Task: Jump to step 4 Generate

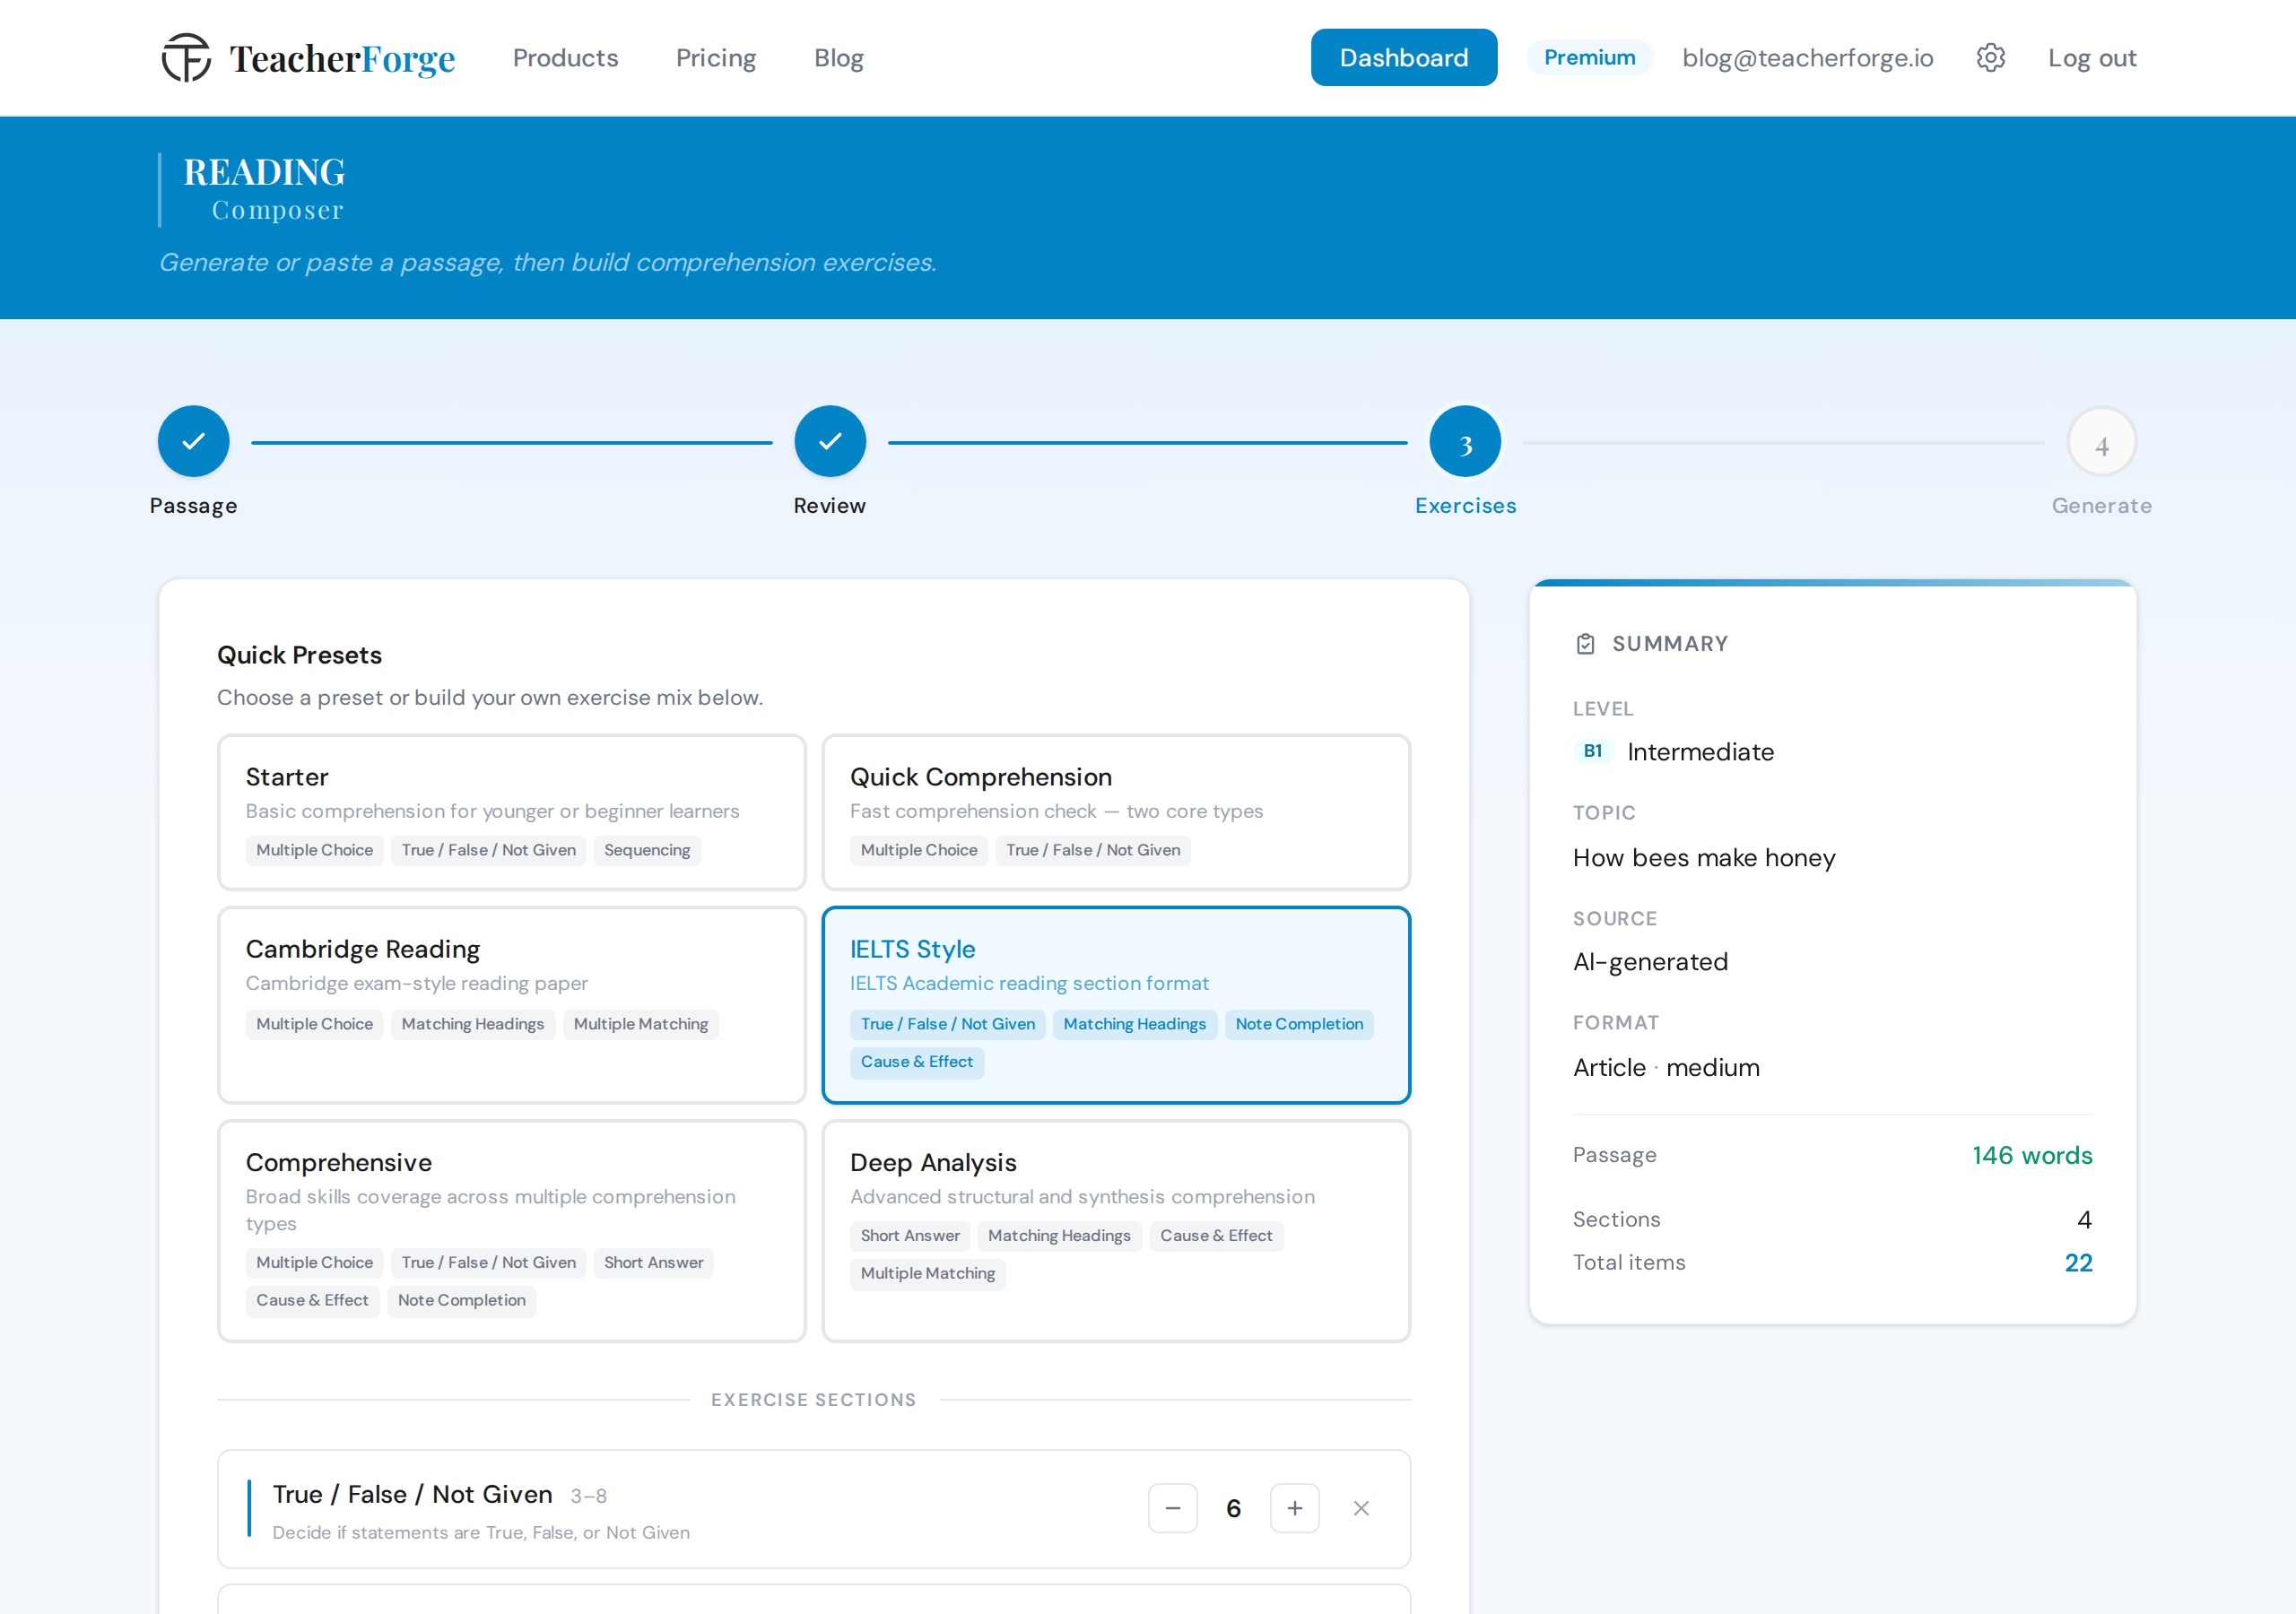Action: [2102, 441]
